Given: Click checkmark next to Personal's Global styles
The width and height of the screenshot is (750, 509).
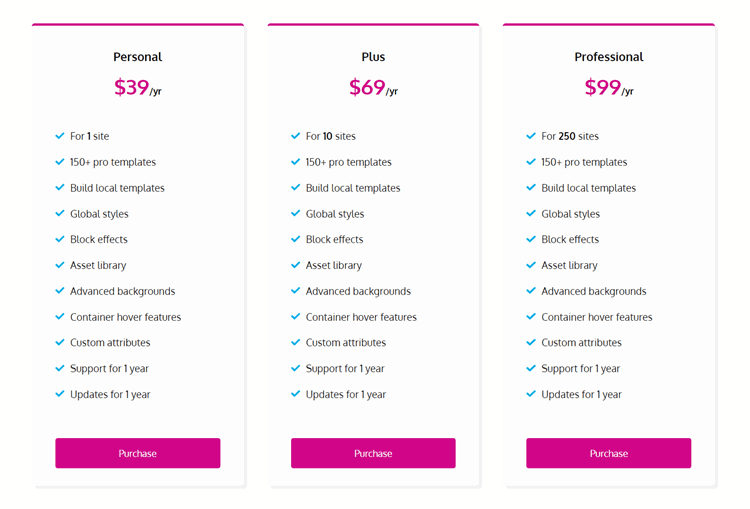Looking at the screenshot, I should (x=60, y=213).
